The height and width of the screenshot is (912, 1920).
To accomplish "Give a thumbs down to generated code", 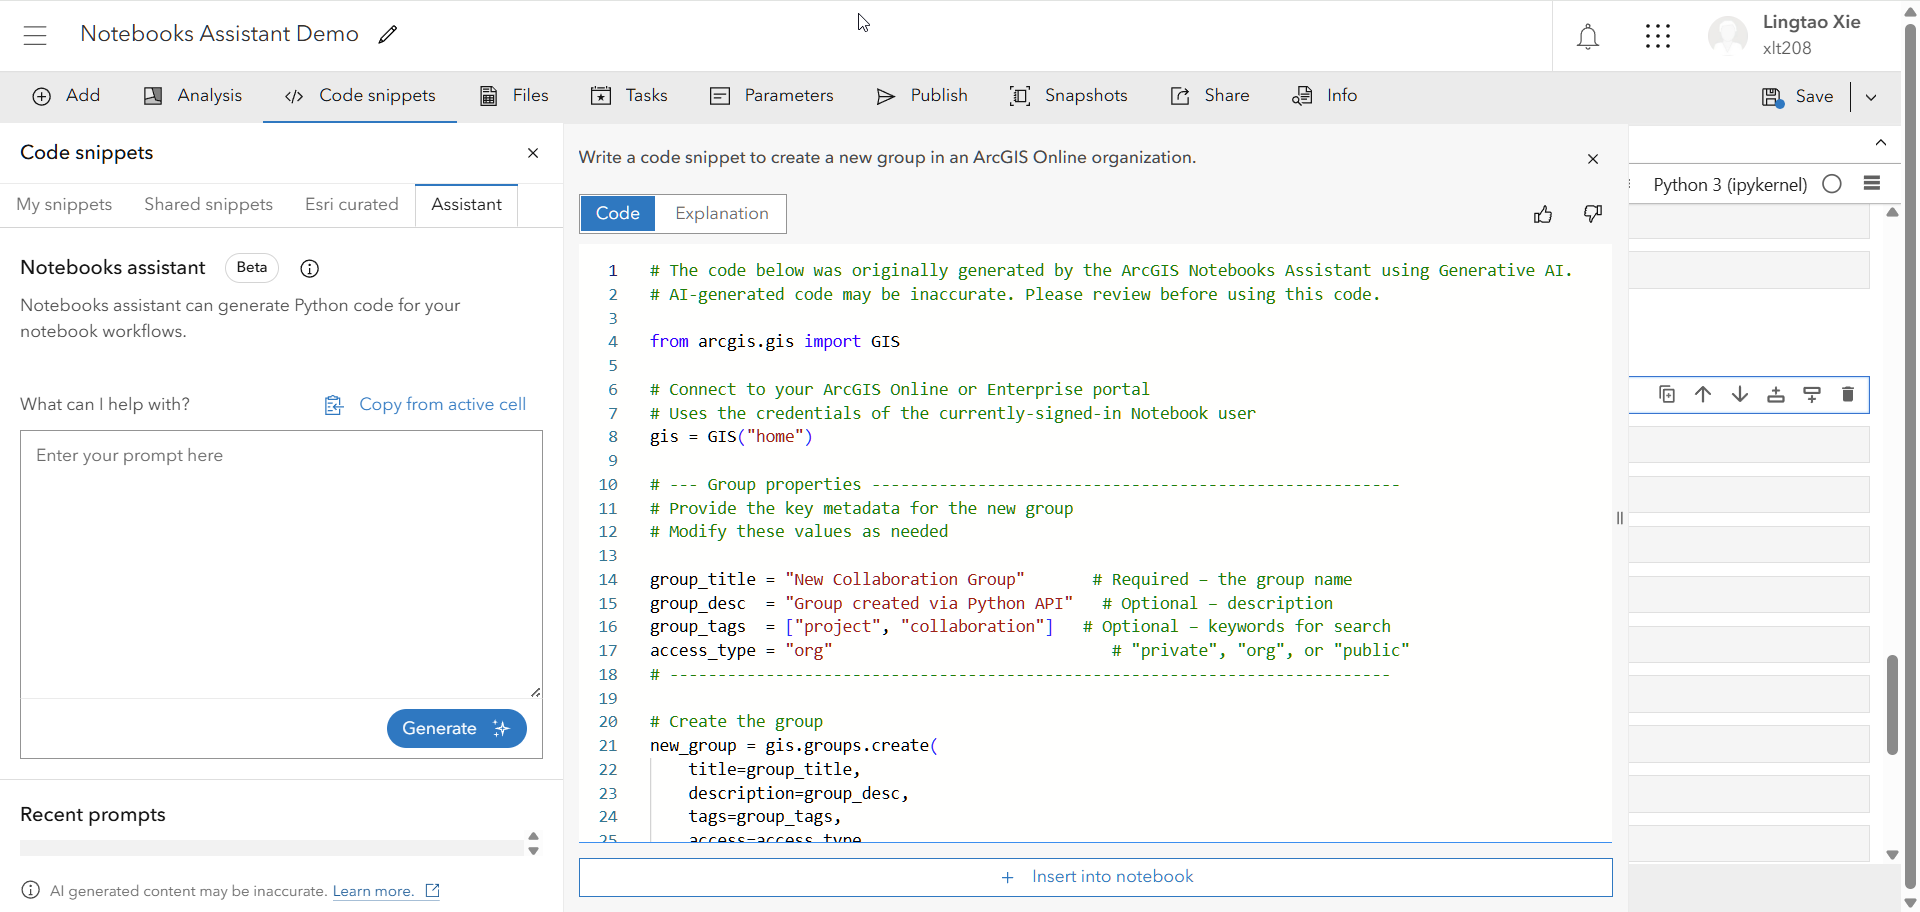I will [x=1592, y=214].
